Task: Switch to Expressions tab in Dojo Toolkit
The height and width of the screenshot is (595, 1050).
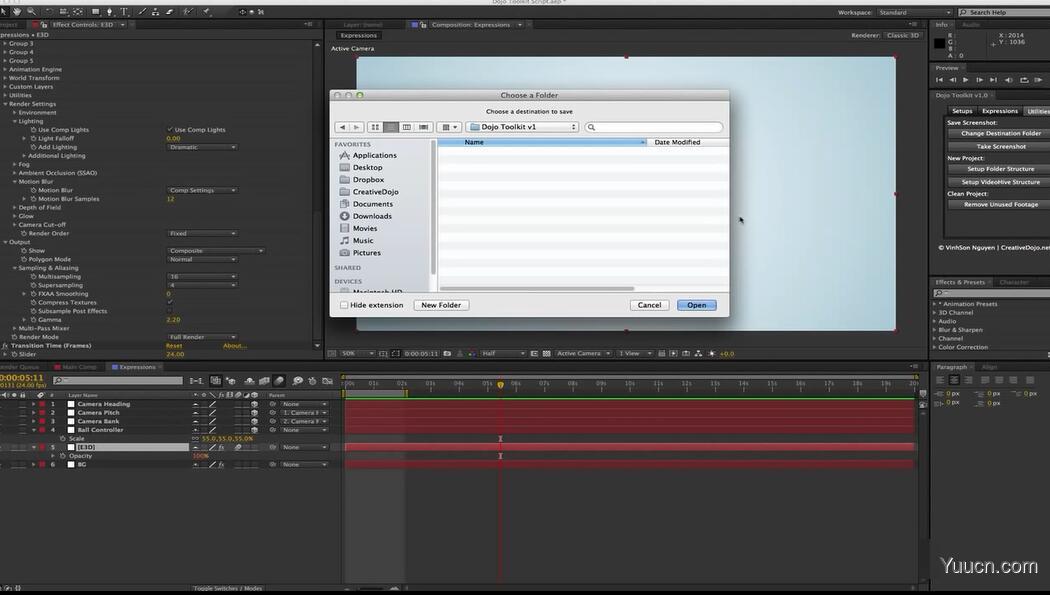Action: point(999,111)
